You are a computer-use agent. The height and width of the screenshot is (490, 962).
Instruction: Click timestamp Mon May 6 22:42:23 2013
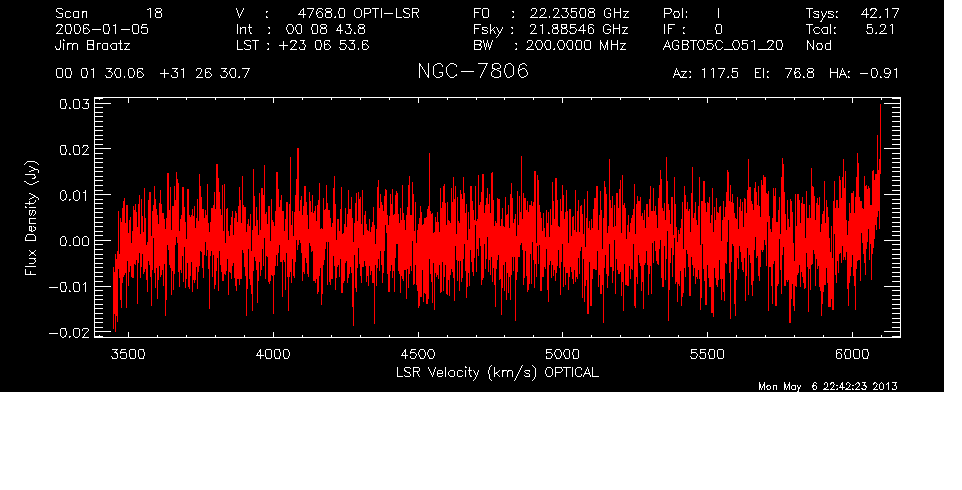point(828,386)
